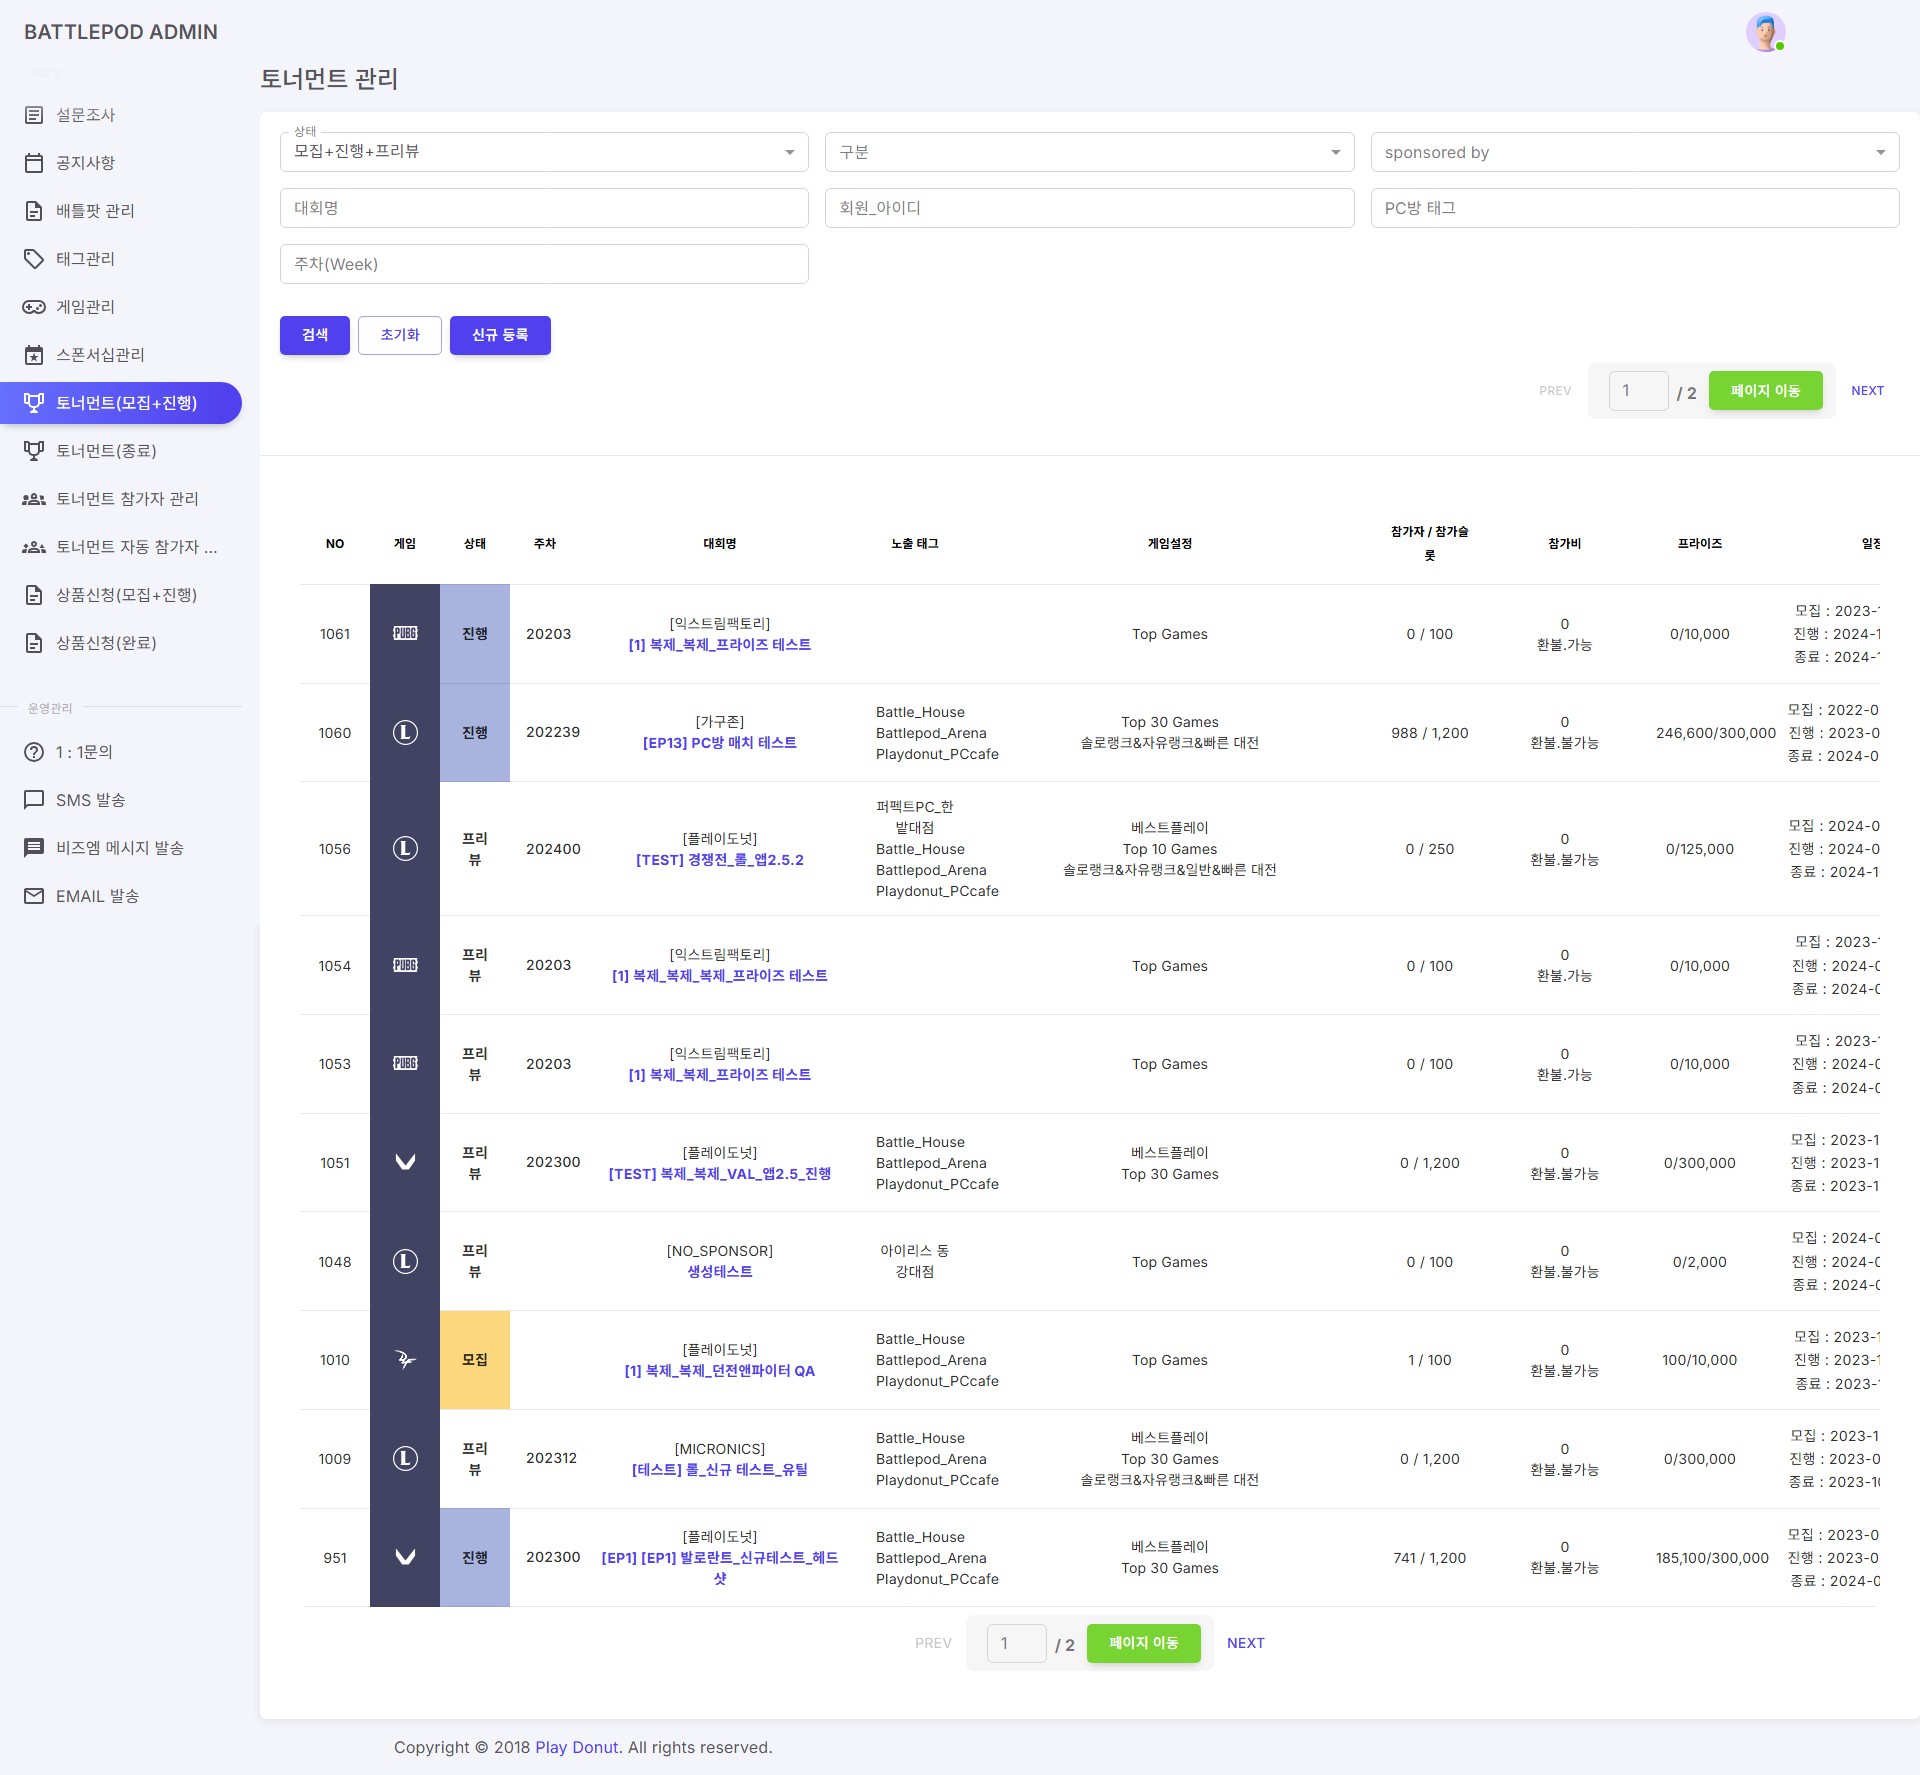The height and width of the screenshot is (1775, 1920).
Task: Click the yellow 모집 status cell in row 1010
Action: (475, 1360)
